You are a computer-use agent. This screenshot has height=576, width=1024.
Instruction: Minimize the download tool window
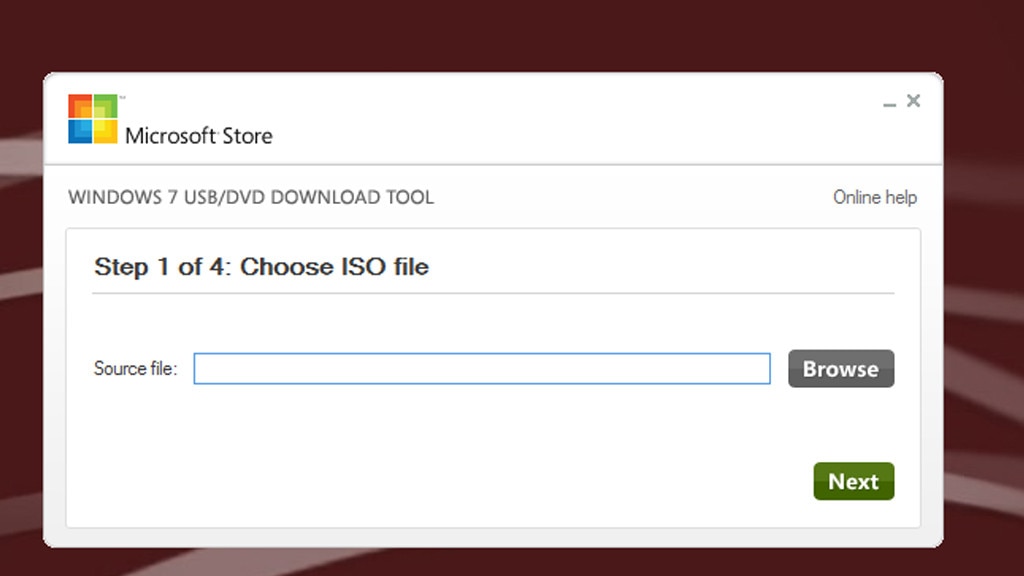[889, 103]
